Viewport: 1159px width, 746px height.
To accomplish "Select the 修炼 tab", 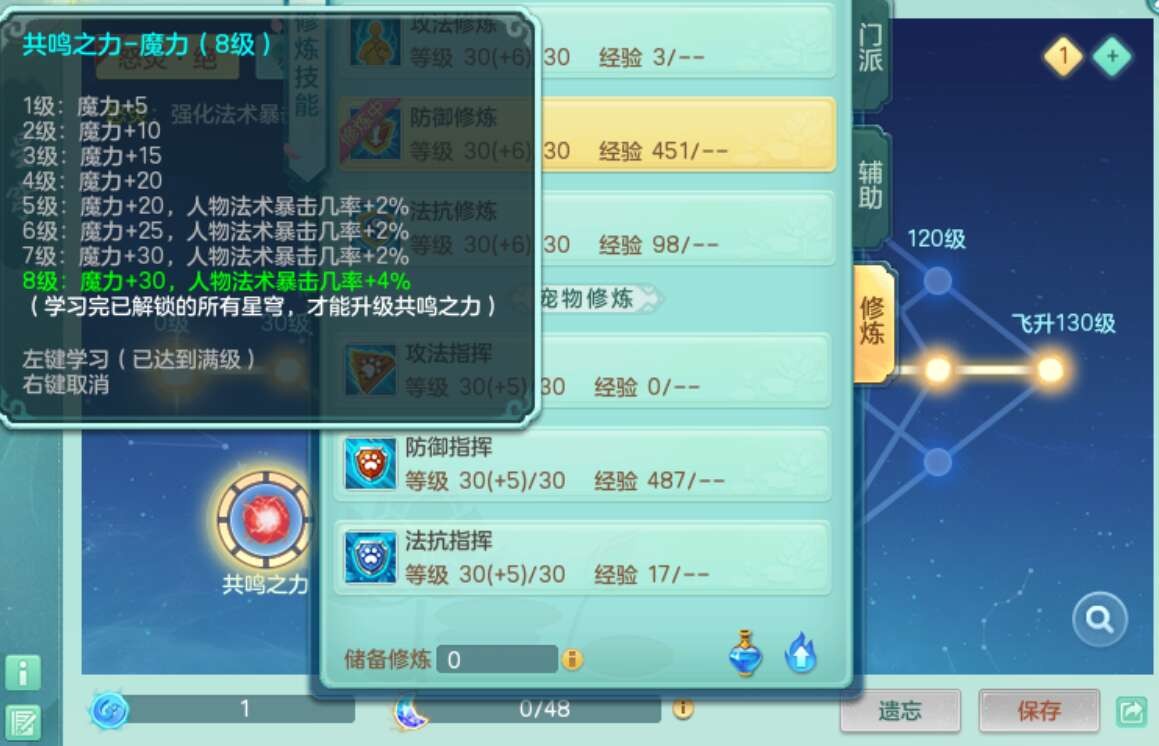I will coord(871,322).
